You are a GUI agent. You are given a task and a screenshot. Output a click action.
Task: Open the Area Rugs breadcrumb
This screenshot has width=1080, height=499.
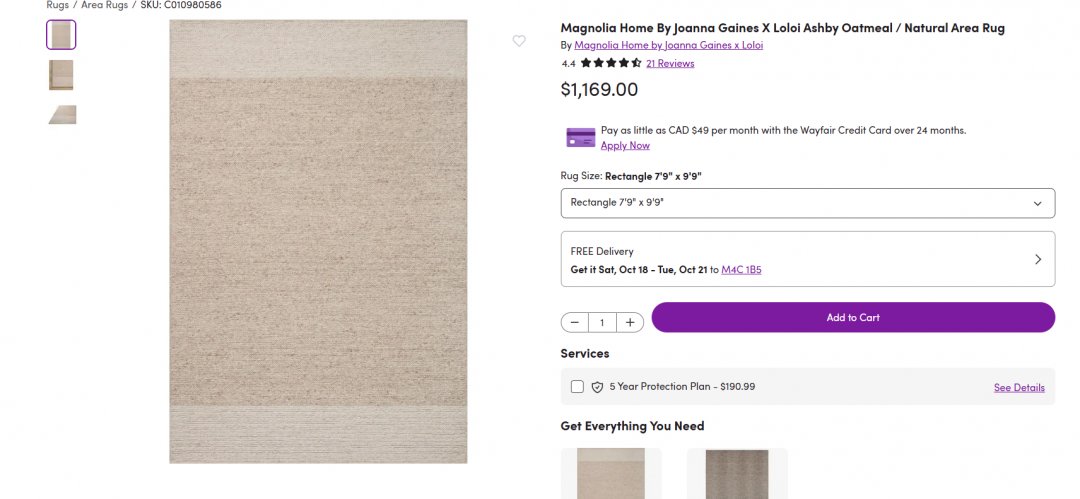104,5
